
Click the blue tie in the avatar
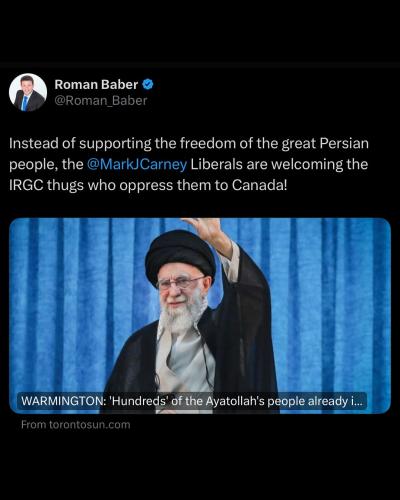pos(24,103)
